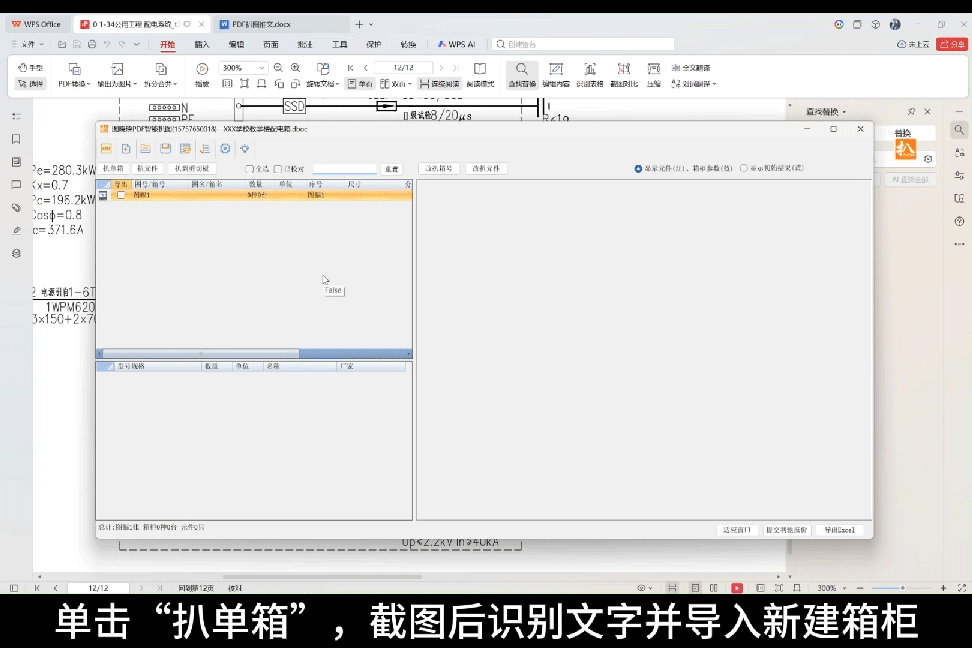Screen dimensions: 972x648
Task: Open the 文件 menu dropdown
Action: [30, 44]
